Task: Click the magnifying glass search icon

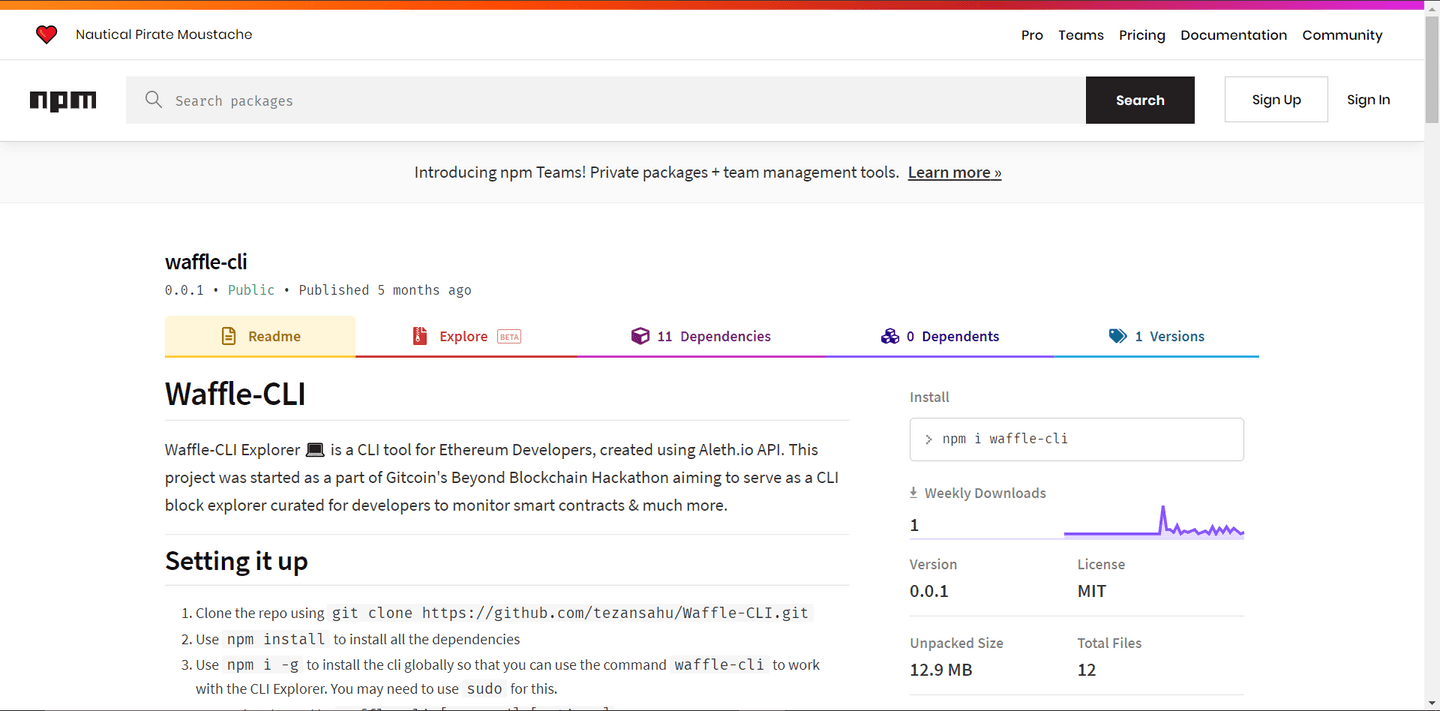Action: (153, 100)
